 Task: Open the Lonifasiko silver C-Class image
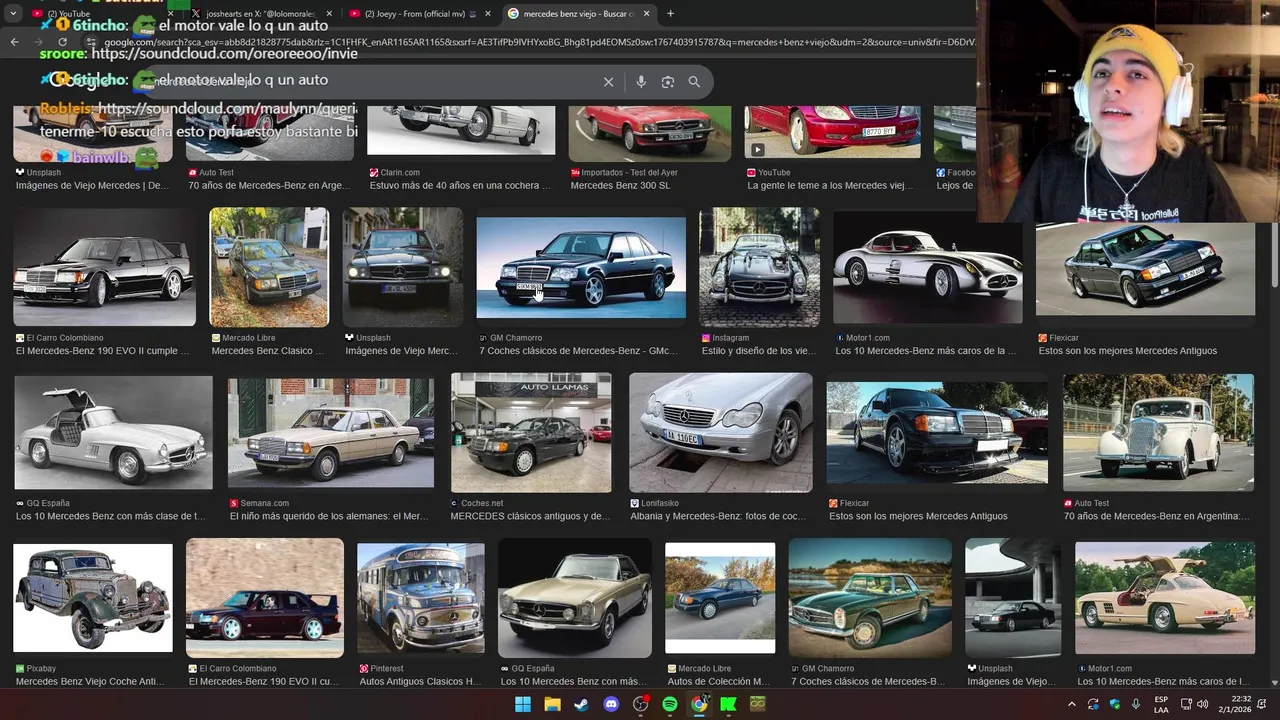tap(721, 433)
